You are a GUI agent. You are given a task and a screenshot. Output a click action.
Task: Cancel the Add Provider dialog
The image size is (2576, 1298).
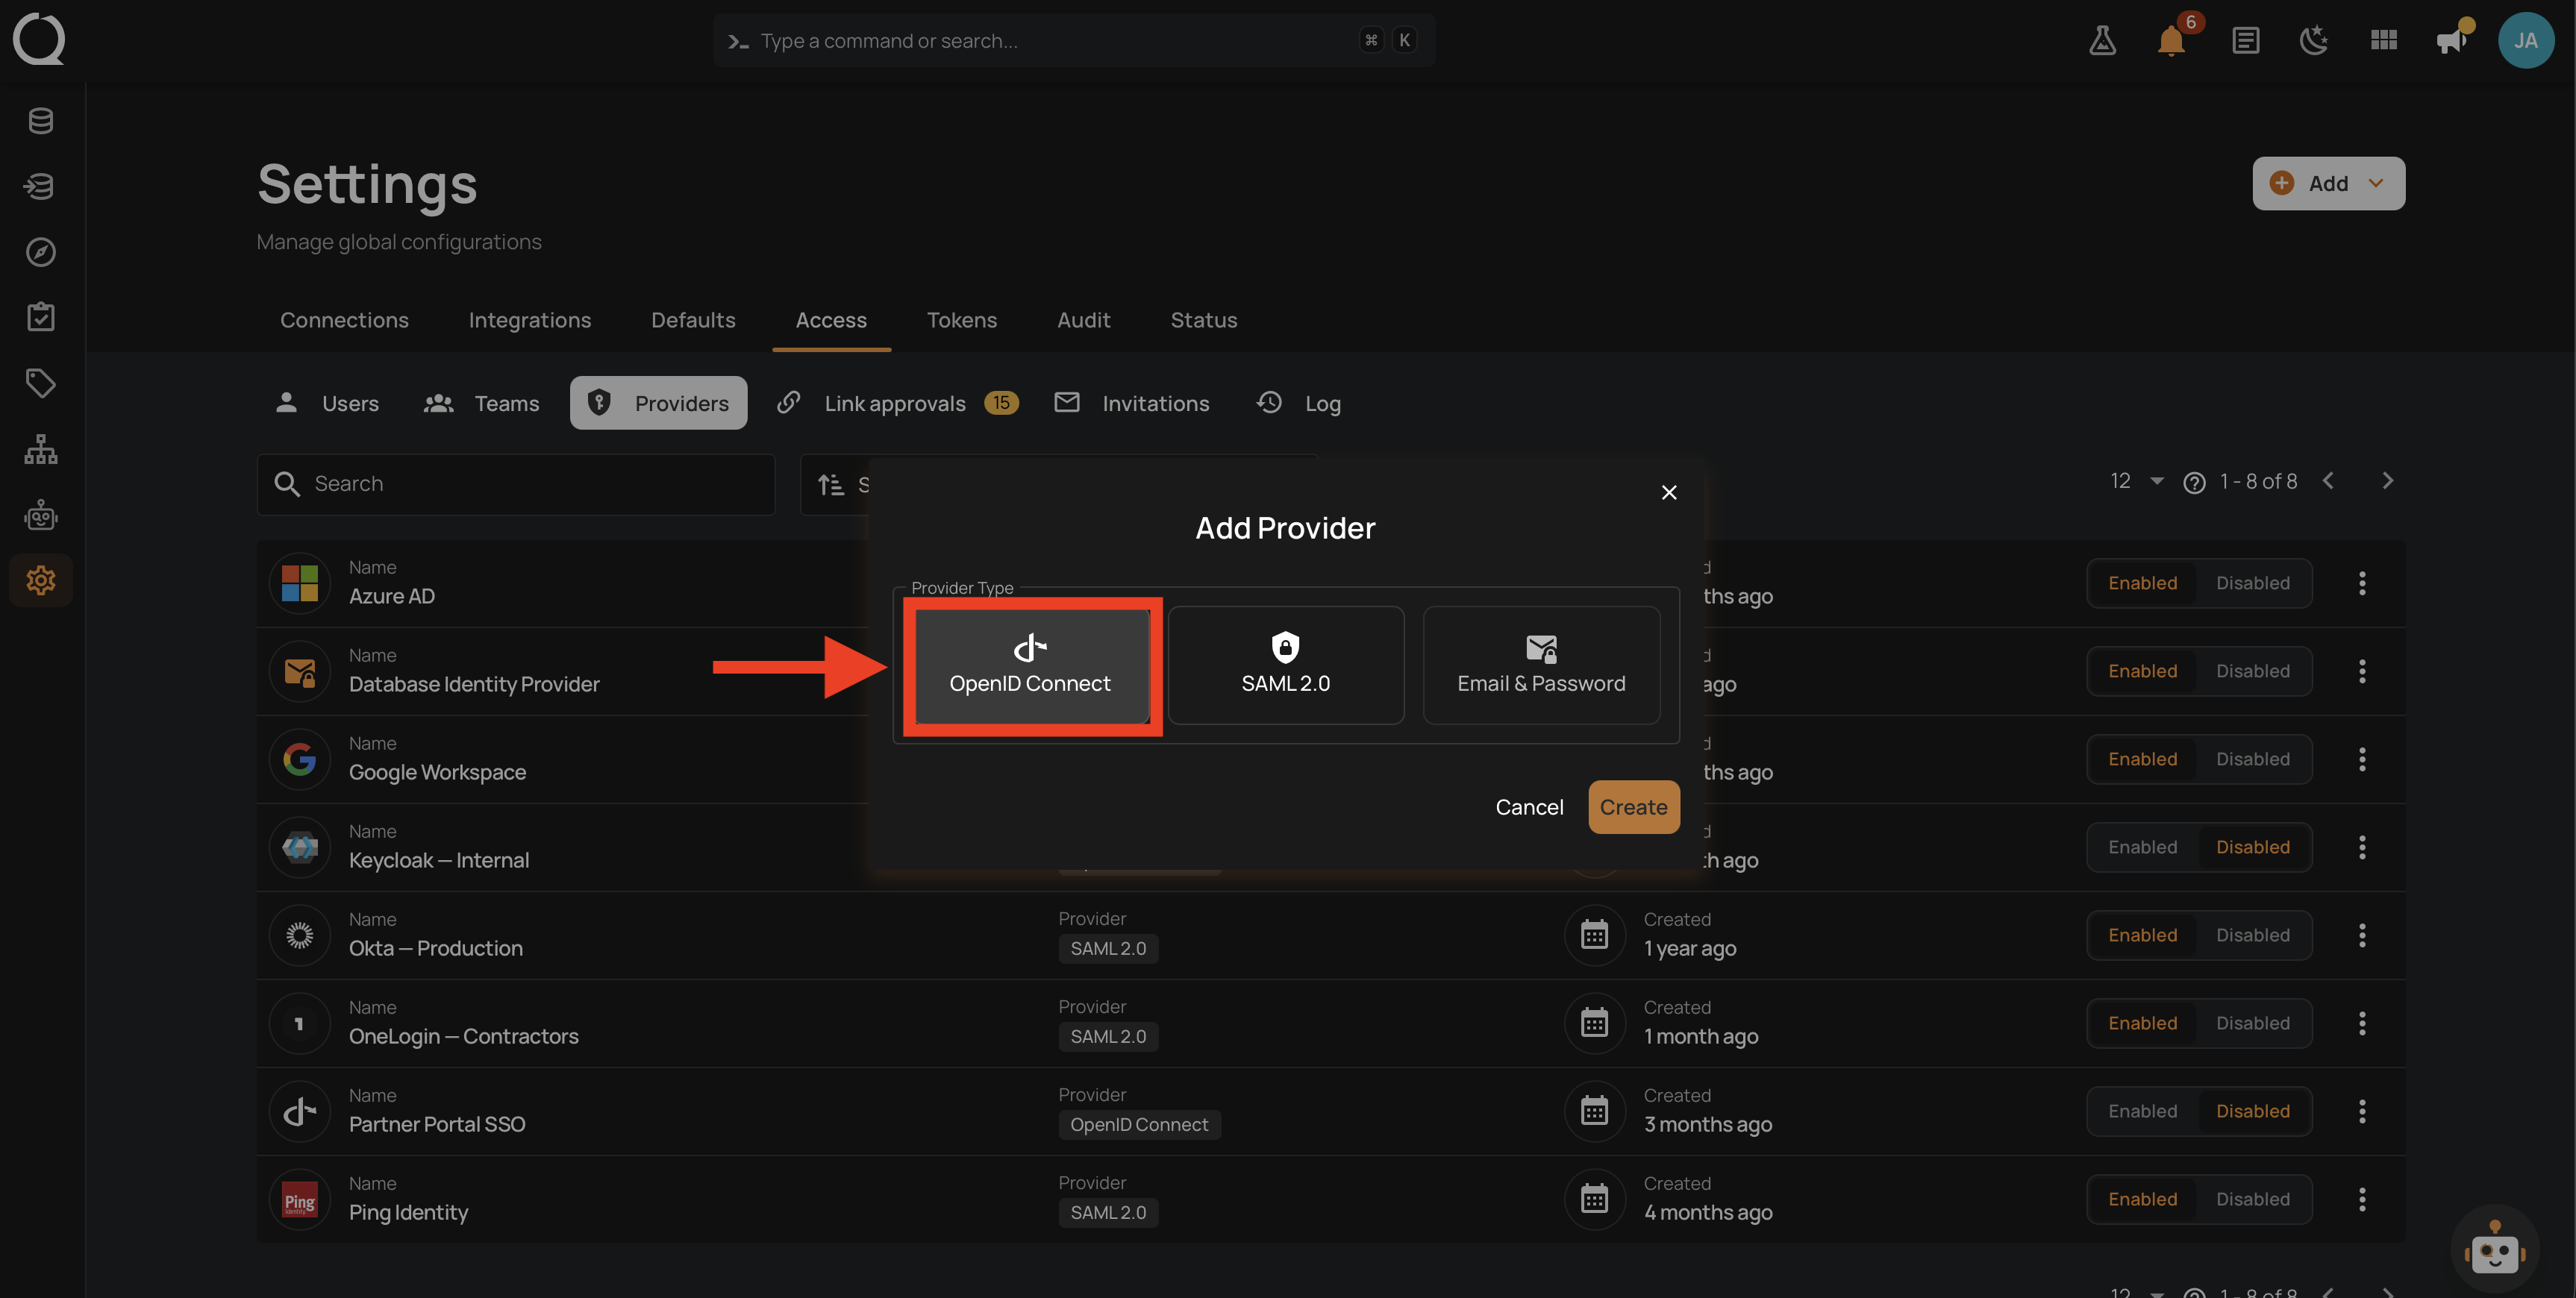pyautogui.click(x=1529, y=807)
